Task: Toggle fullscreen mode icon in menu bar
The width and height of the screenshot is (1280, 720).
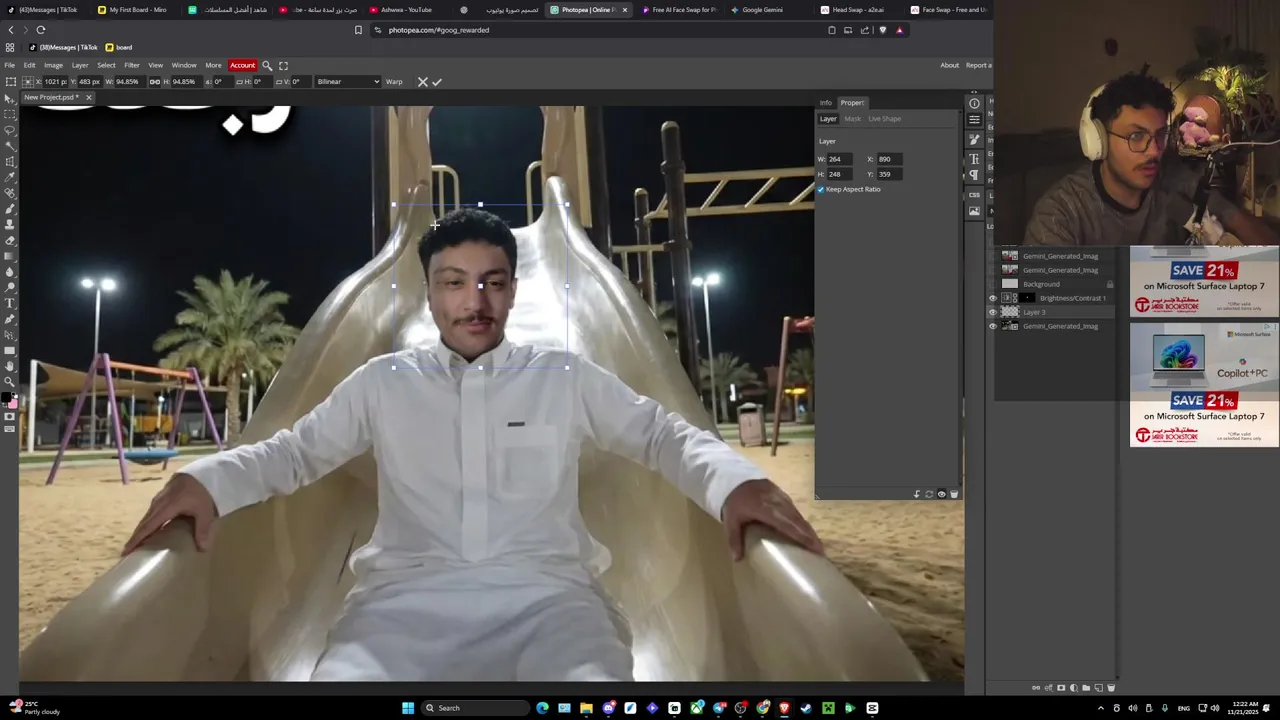Action: 283,65
